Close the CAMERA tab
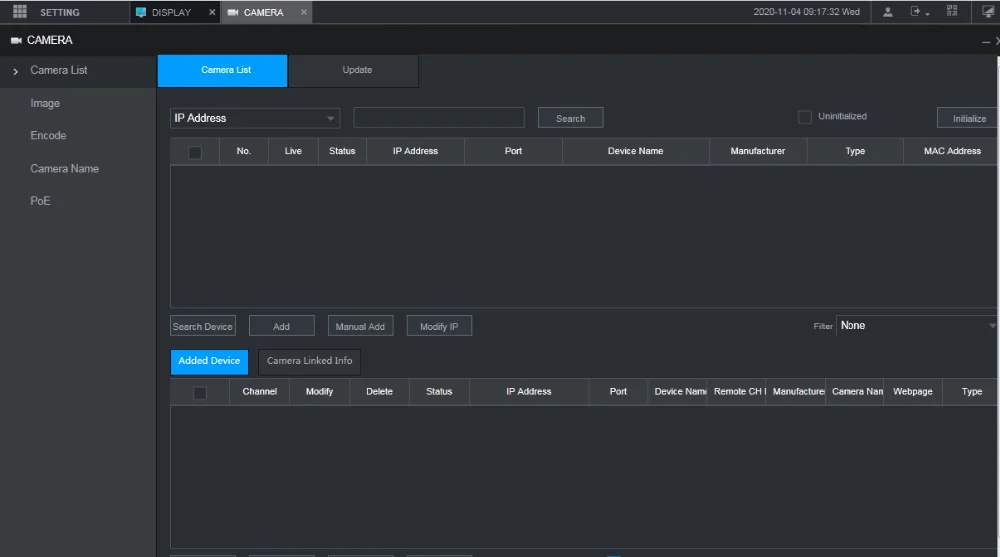The image size is (1000, 557). point(304,13)
